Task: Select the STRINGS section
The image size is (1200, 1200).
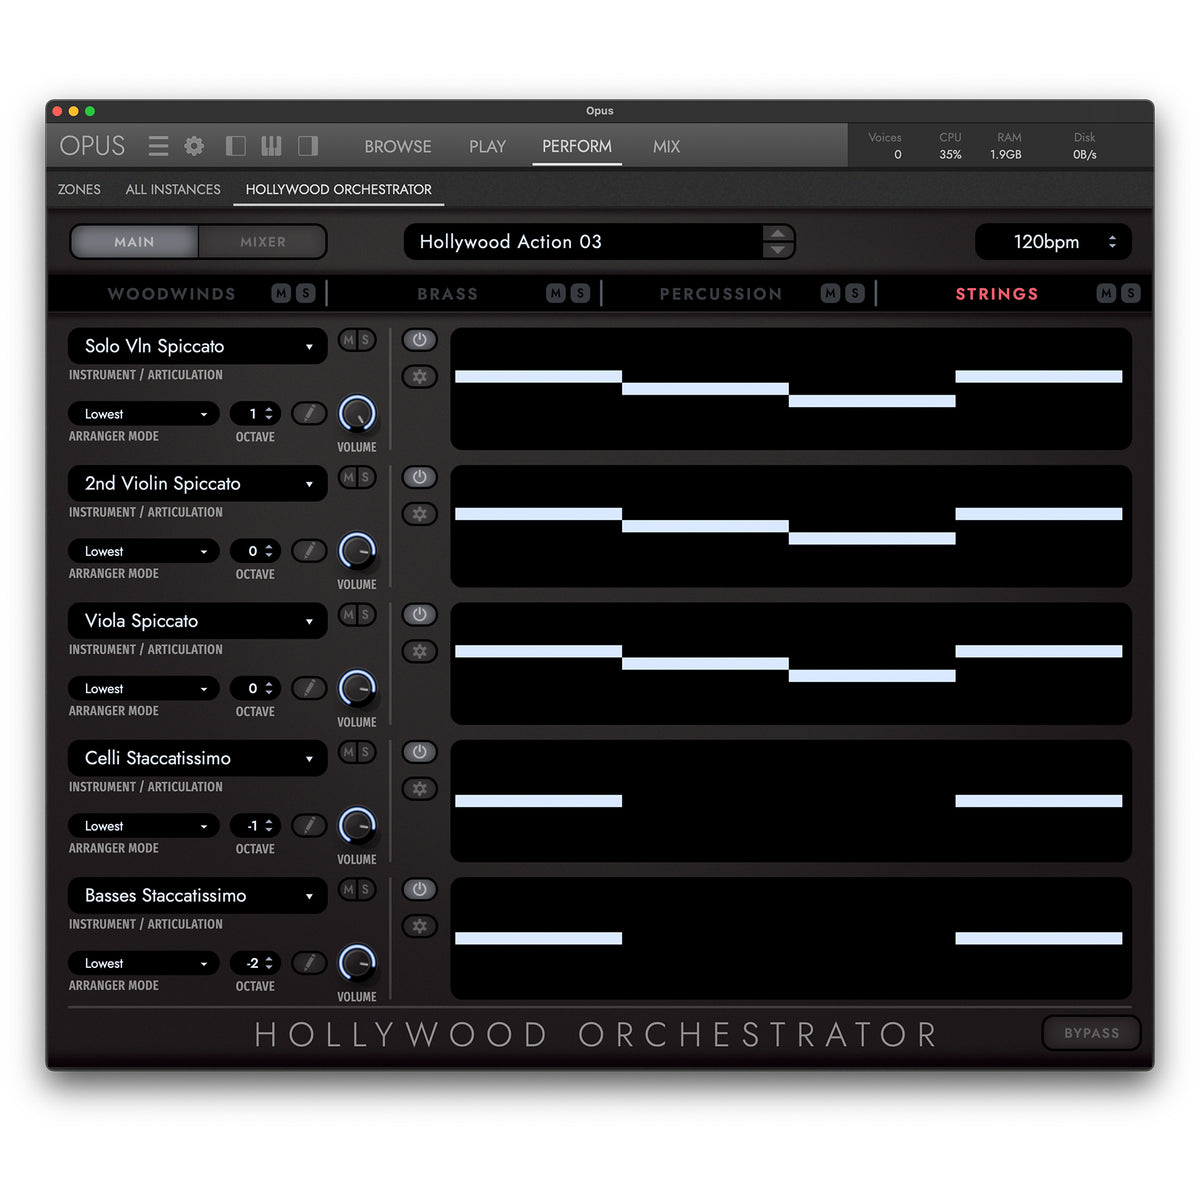Action: pyautogui.click(x=997, y=294)
